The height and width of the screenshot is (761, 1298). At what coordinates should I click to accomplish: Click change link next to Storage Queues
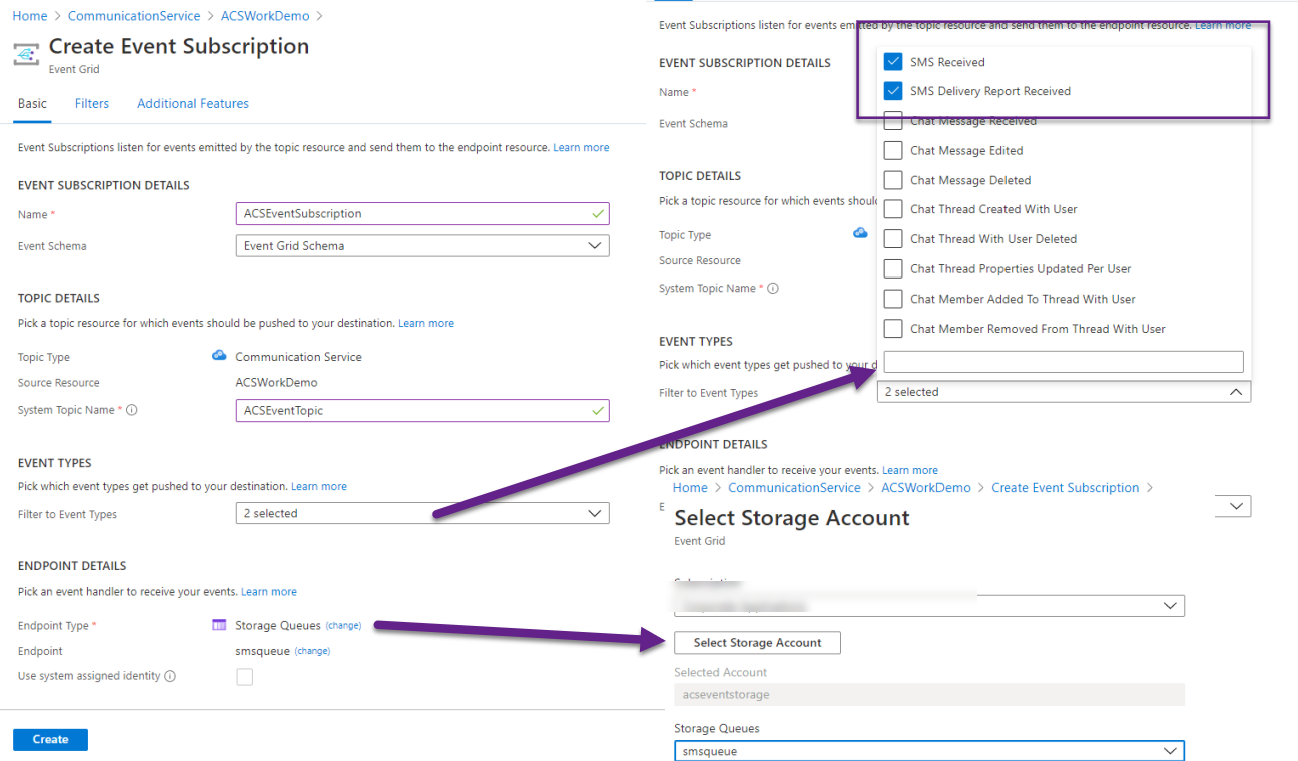pos(343,626)
